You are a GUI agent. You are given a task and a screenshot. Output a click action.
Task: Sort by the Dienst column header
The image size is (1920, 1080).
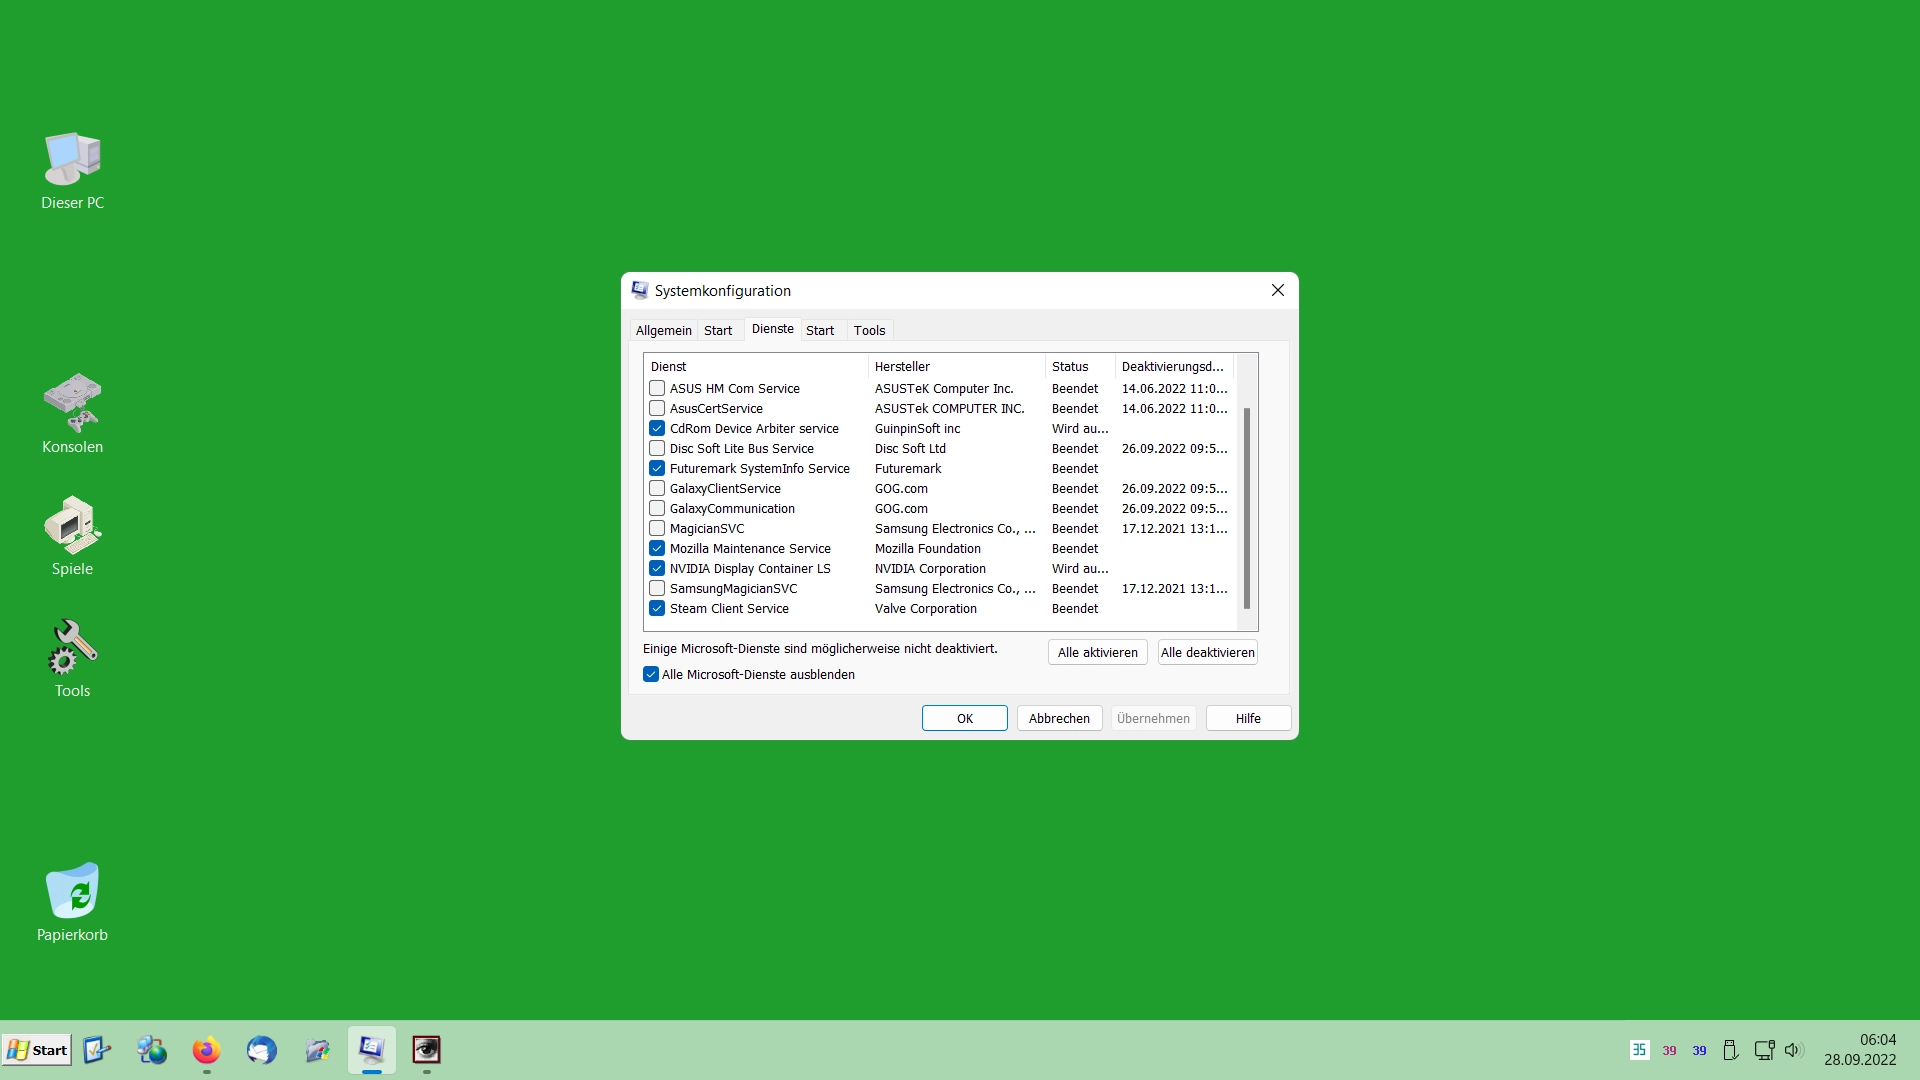pos(756,367)
